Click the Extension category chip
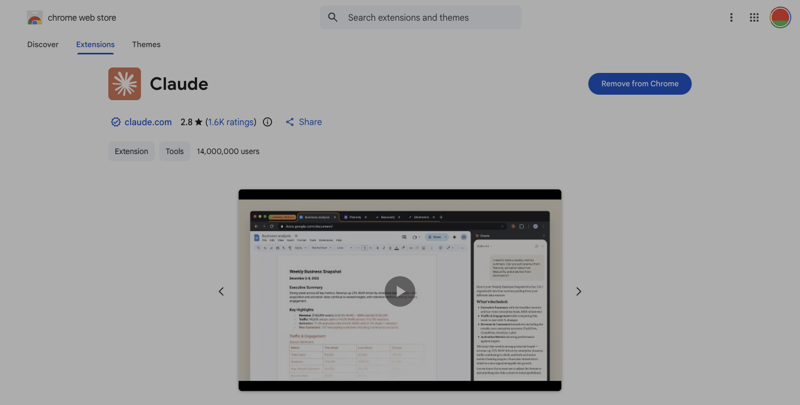This screenshot has height=405, width=800. point(131,151)
